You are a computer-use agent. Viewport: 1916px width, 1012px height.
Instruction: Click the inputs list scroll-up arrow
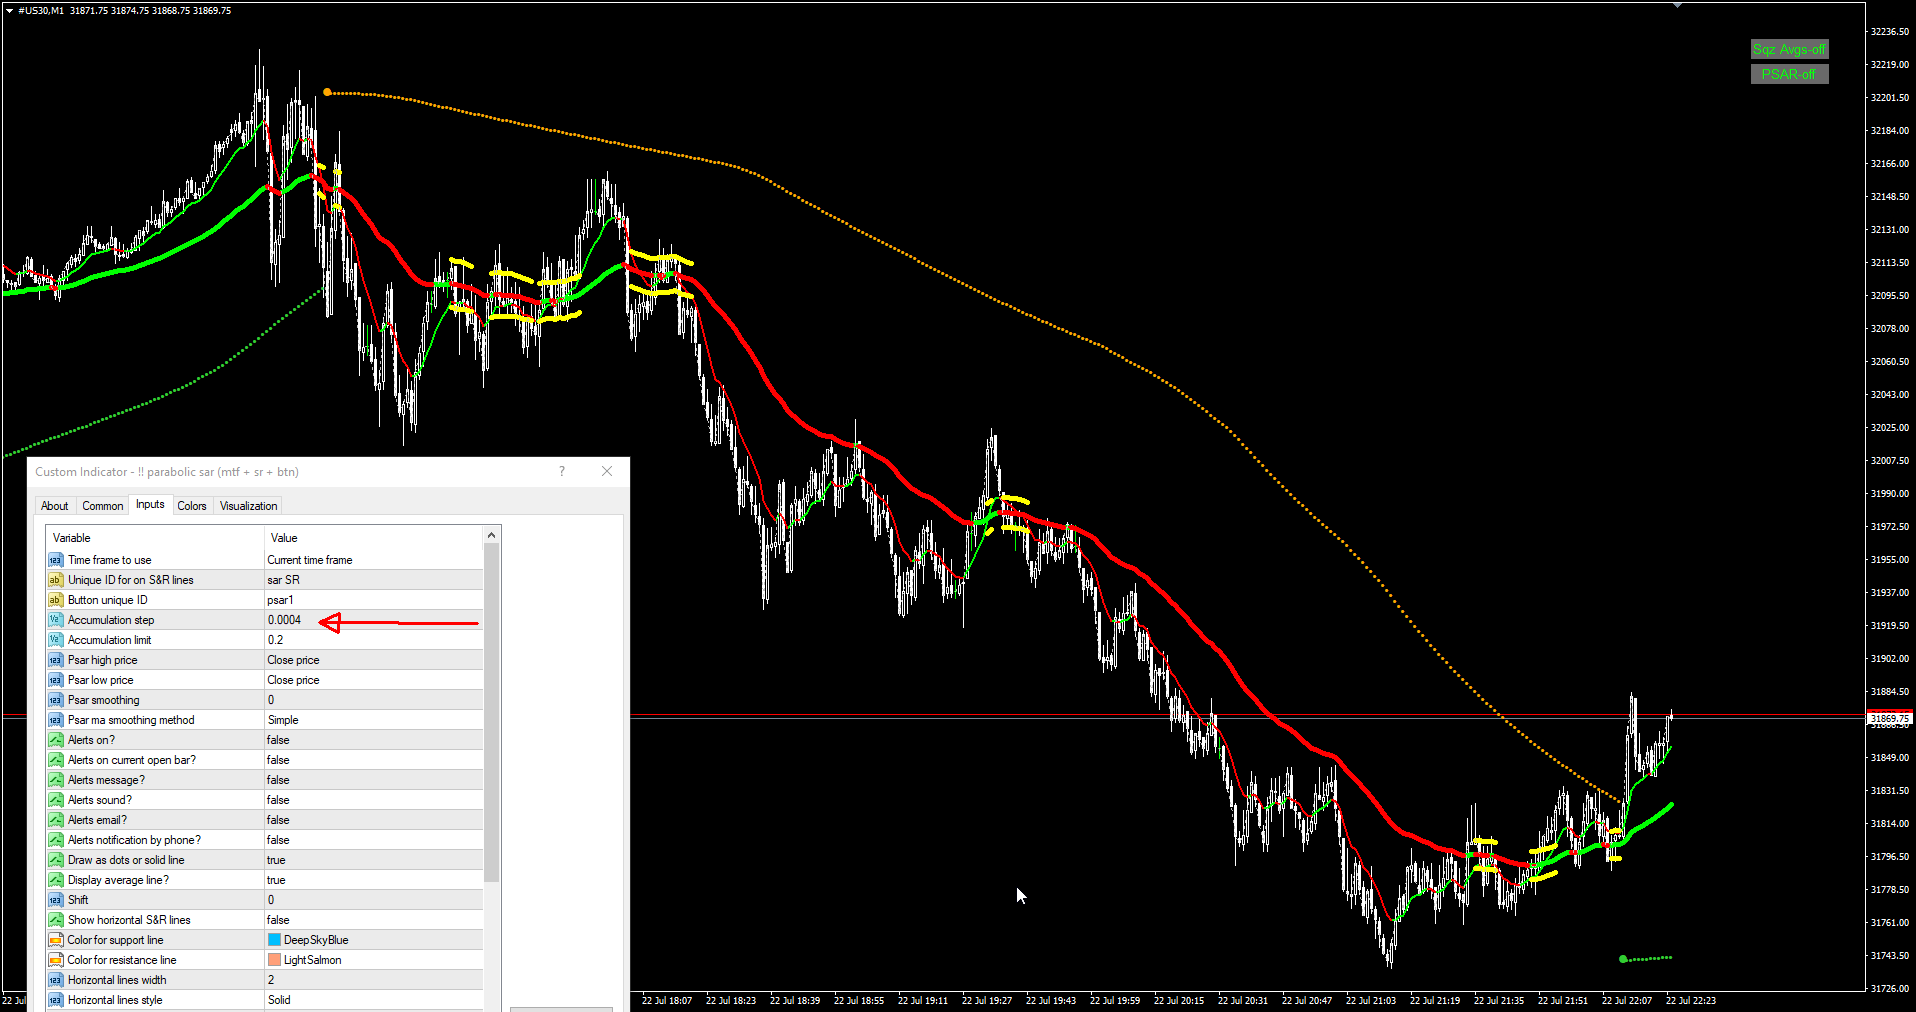pyautogui.click(x=491, y=536)
